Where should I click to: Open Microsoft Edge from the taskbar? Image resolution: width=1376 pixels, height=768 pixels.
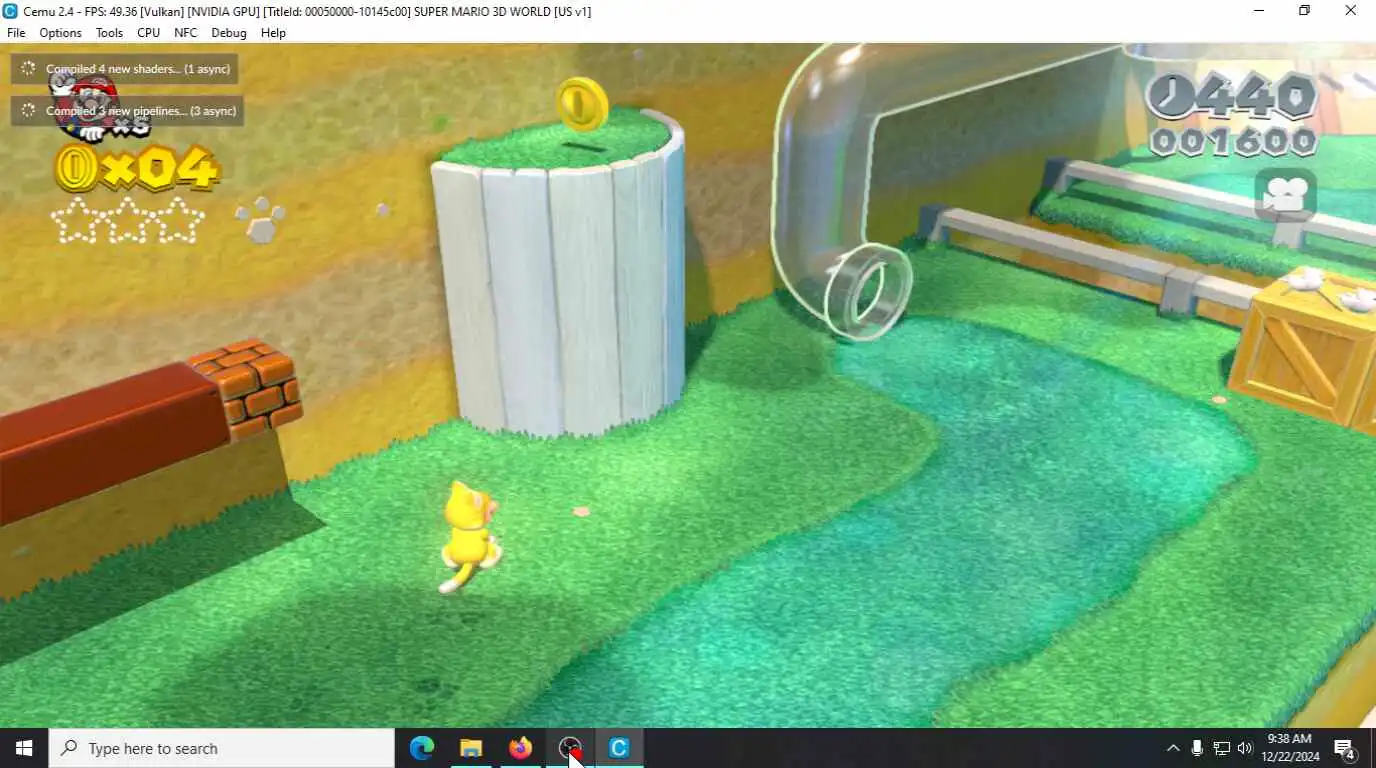422,748
